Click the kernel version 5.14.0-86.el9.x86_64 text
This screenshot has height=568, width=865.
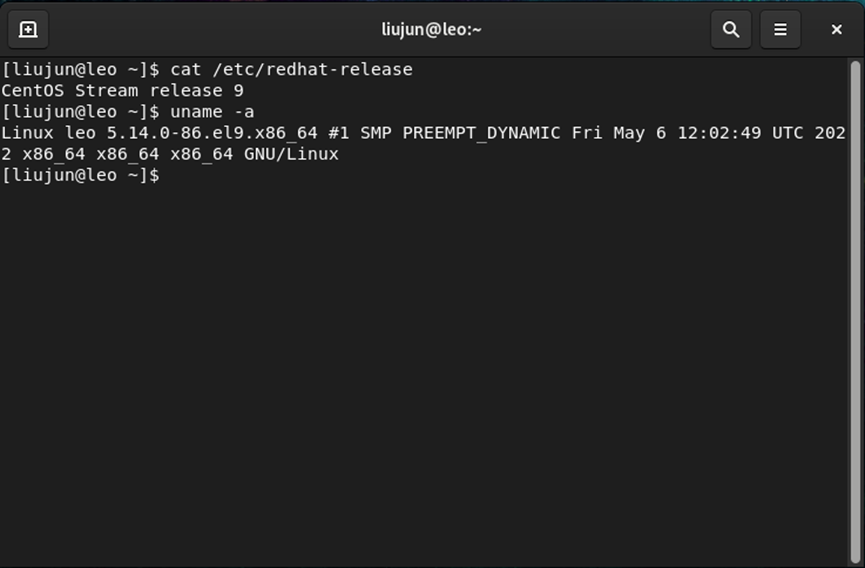point(212,133)
